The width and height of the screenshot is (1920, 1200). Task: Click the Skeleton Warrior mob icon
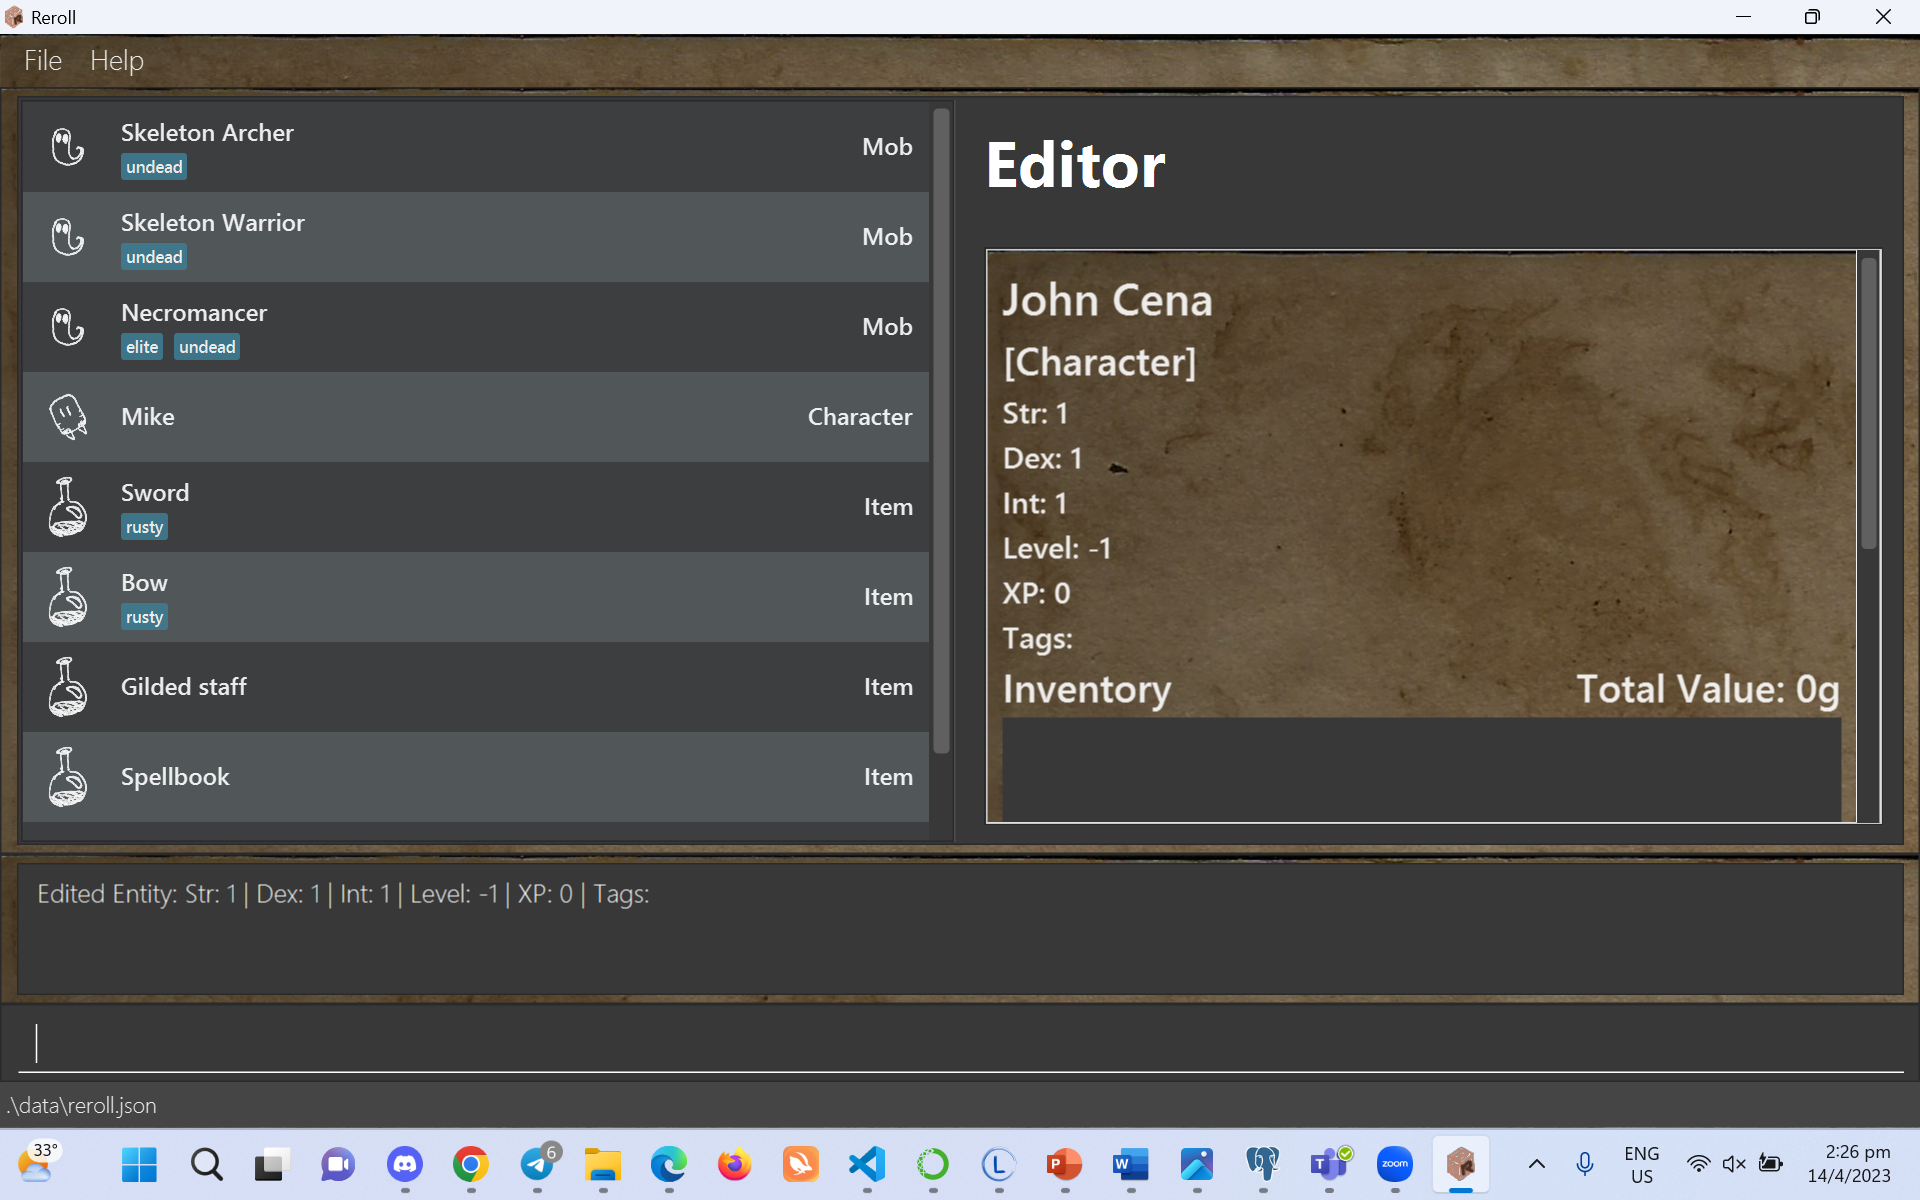point(68,237)
